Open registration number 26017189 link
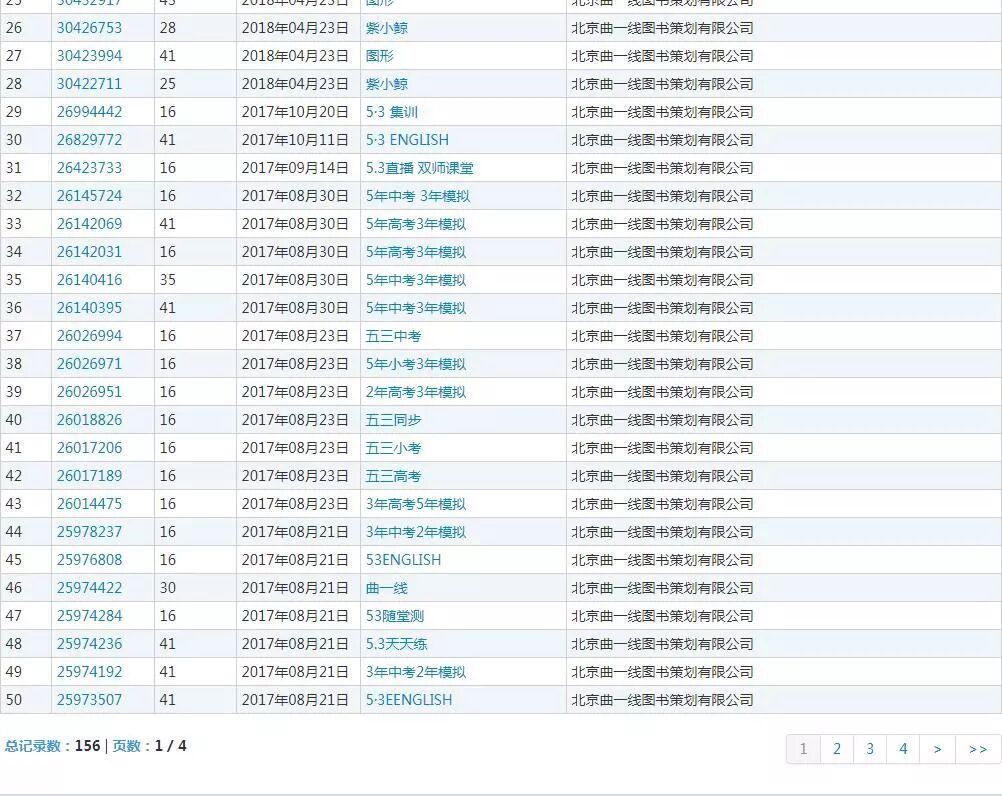The width and height of the screenshot is (1002, 796). (89, 476)
